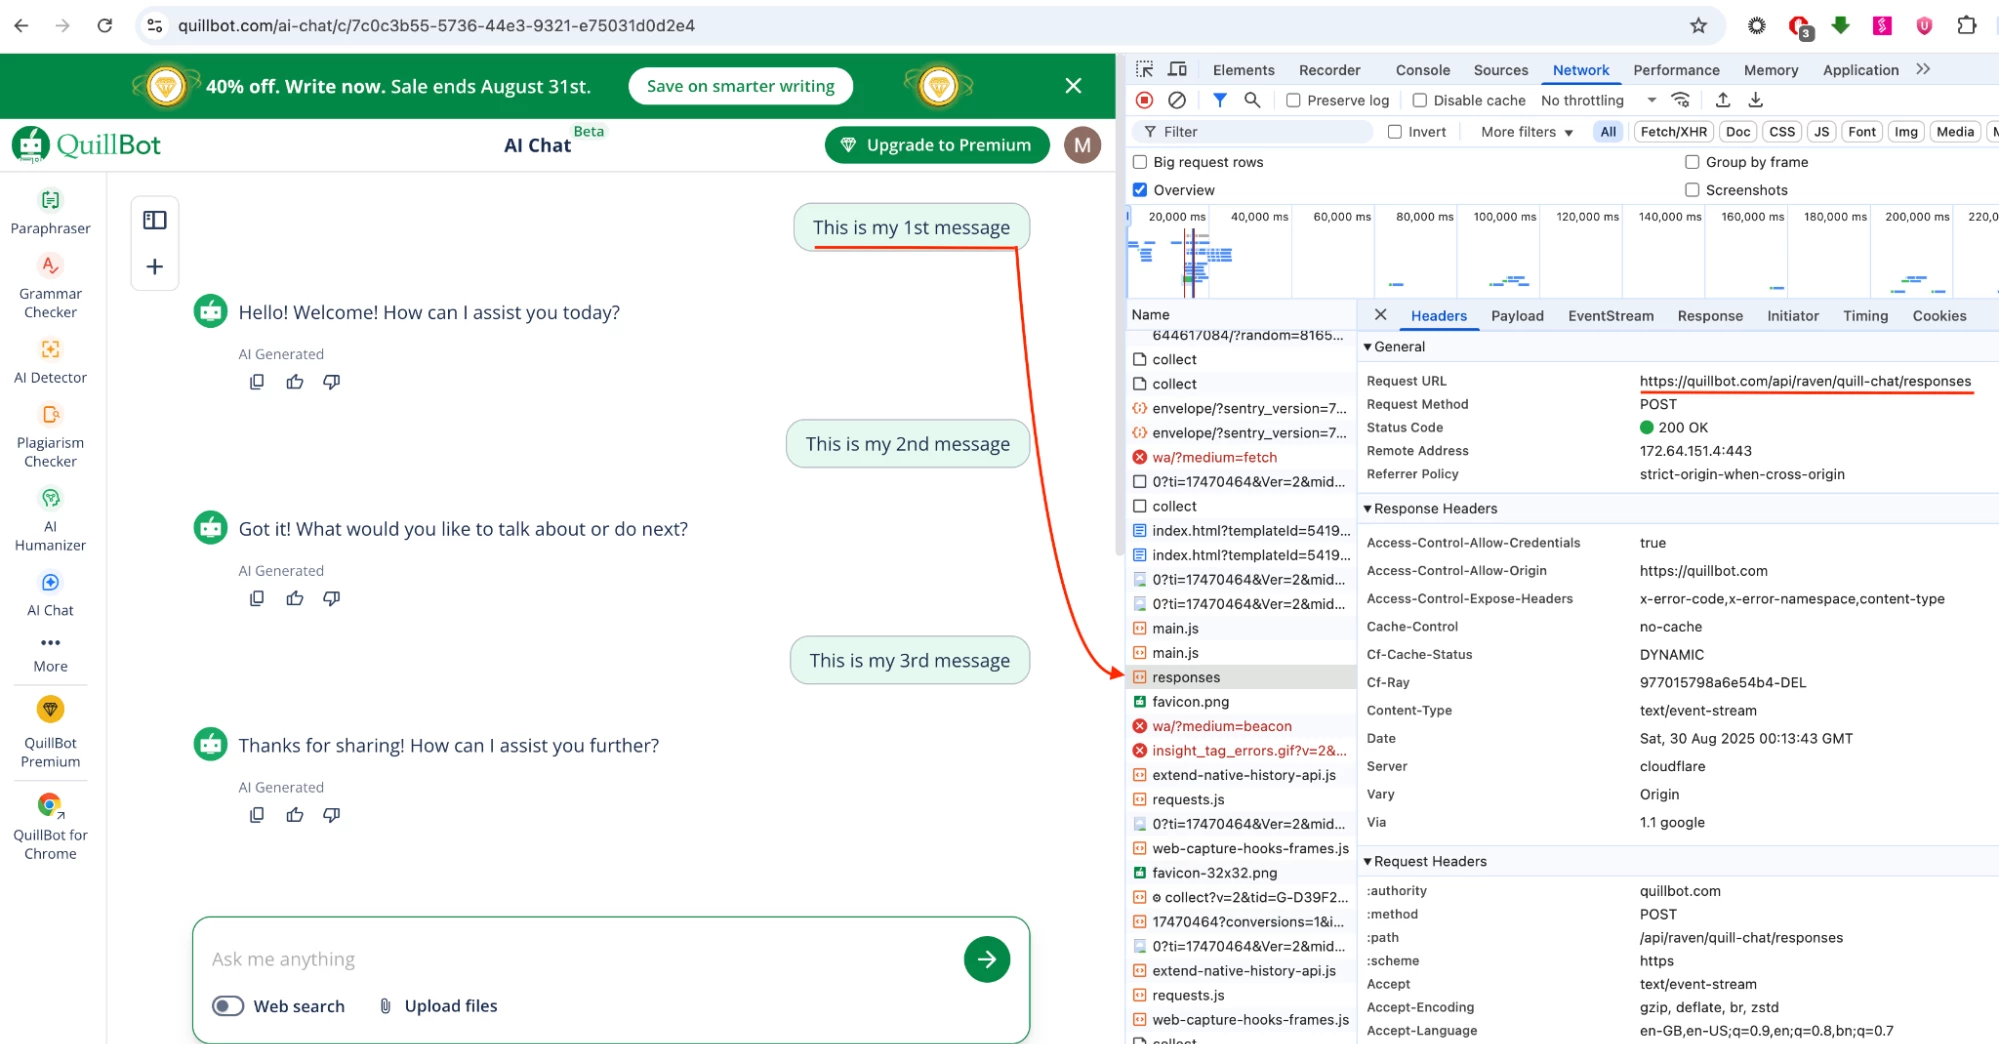The height and width of the screenshot is (1045, 1999).
Task: Check the Preserve log checkbox
Action: (x=1292, y=100)
